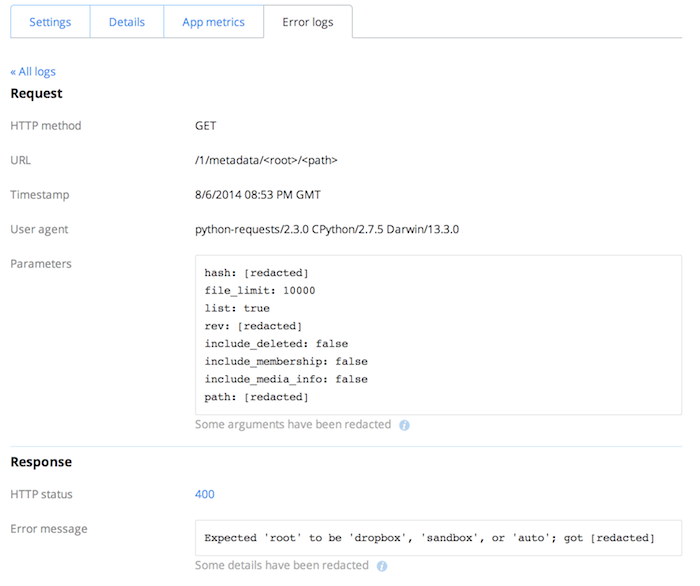Click the Request section heading
Image resolution: width=700 pixels, height=586 pixels.
pos(37,93)
